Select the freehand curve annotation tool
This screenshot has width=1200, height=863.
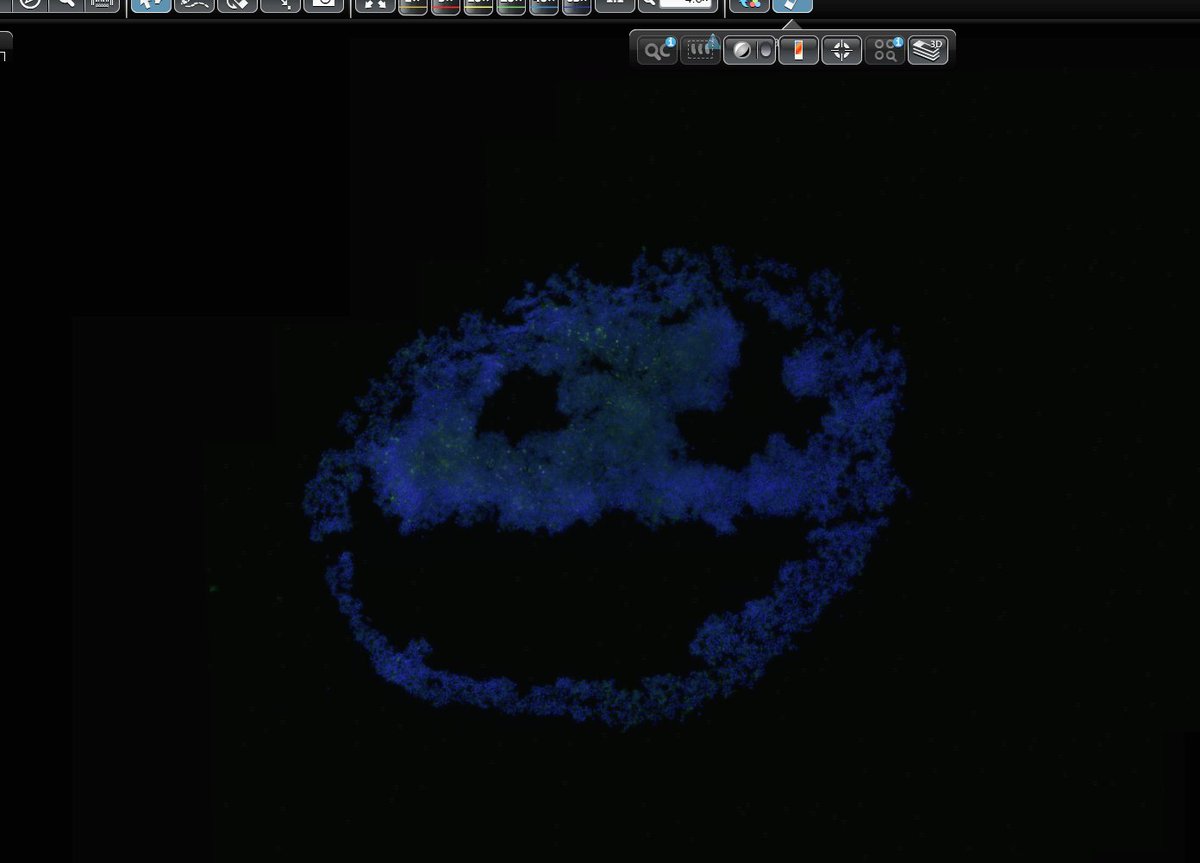pyautogui.click(x=194, y=4)
